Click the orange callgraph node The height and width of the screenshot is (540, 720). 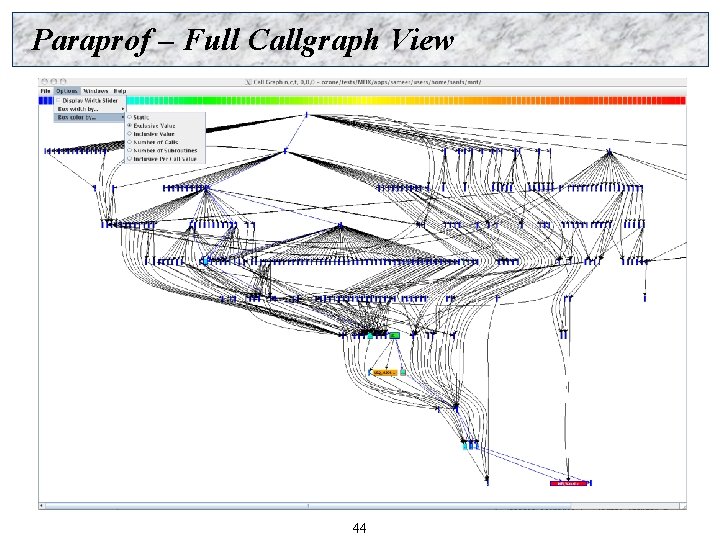tap(385, 372)
